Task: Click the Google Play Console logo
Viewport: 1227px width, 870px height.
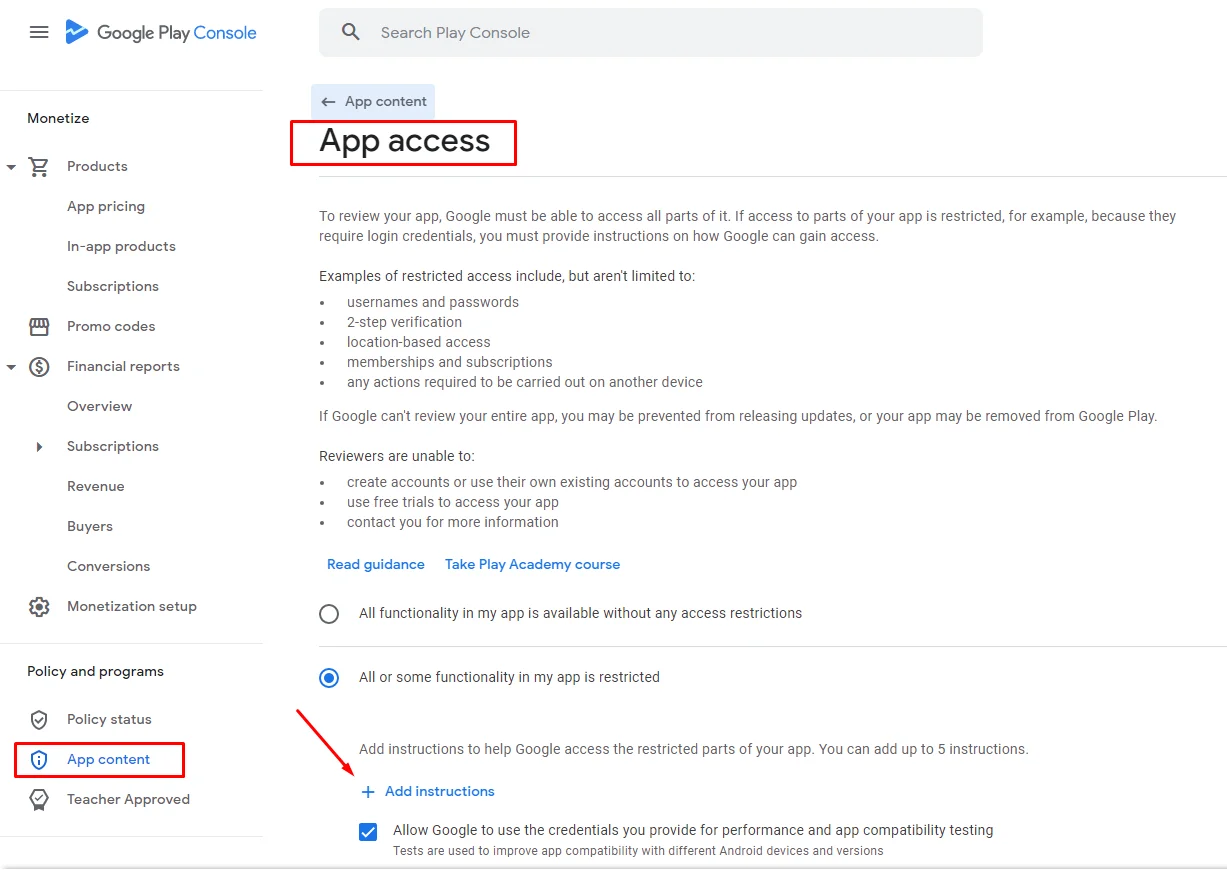Action: [161, 32]
